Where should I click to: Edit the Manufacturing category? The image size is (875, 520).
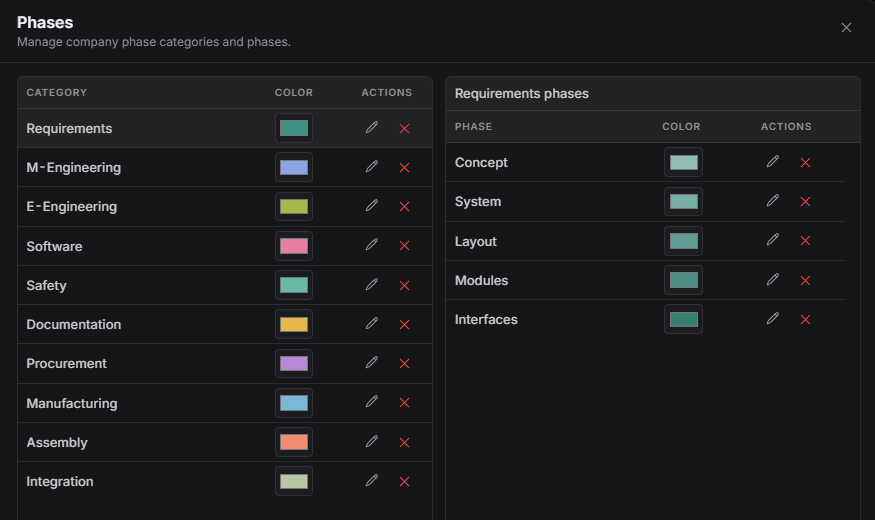coord(372,402)
